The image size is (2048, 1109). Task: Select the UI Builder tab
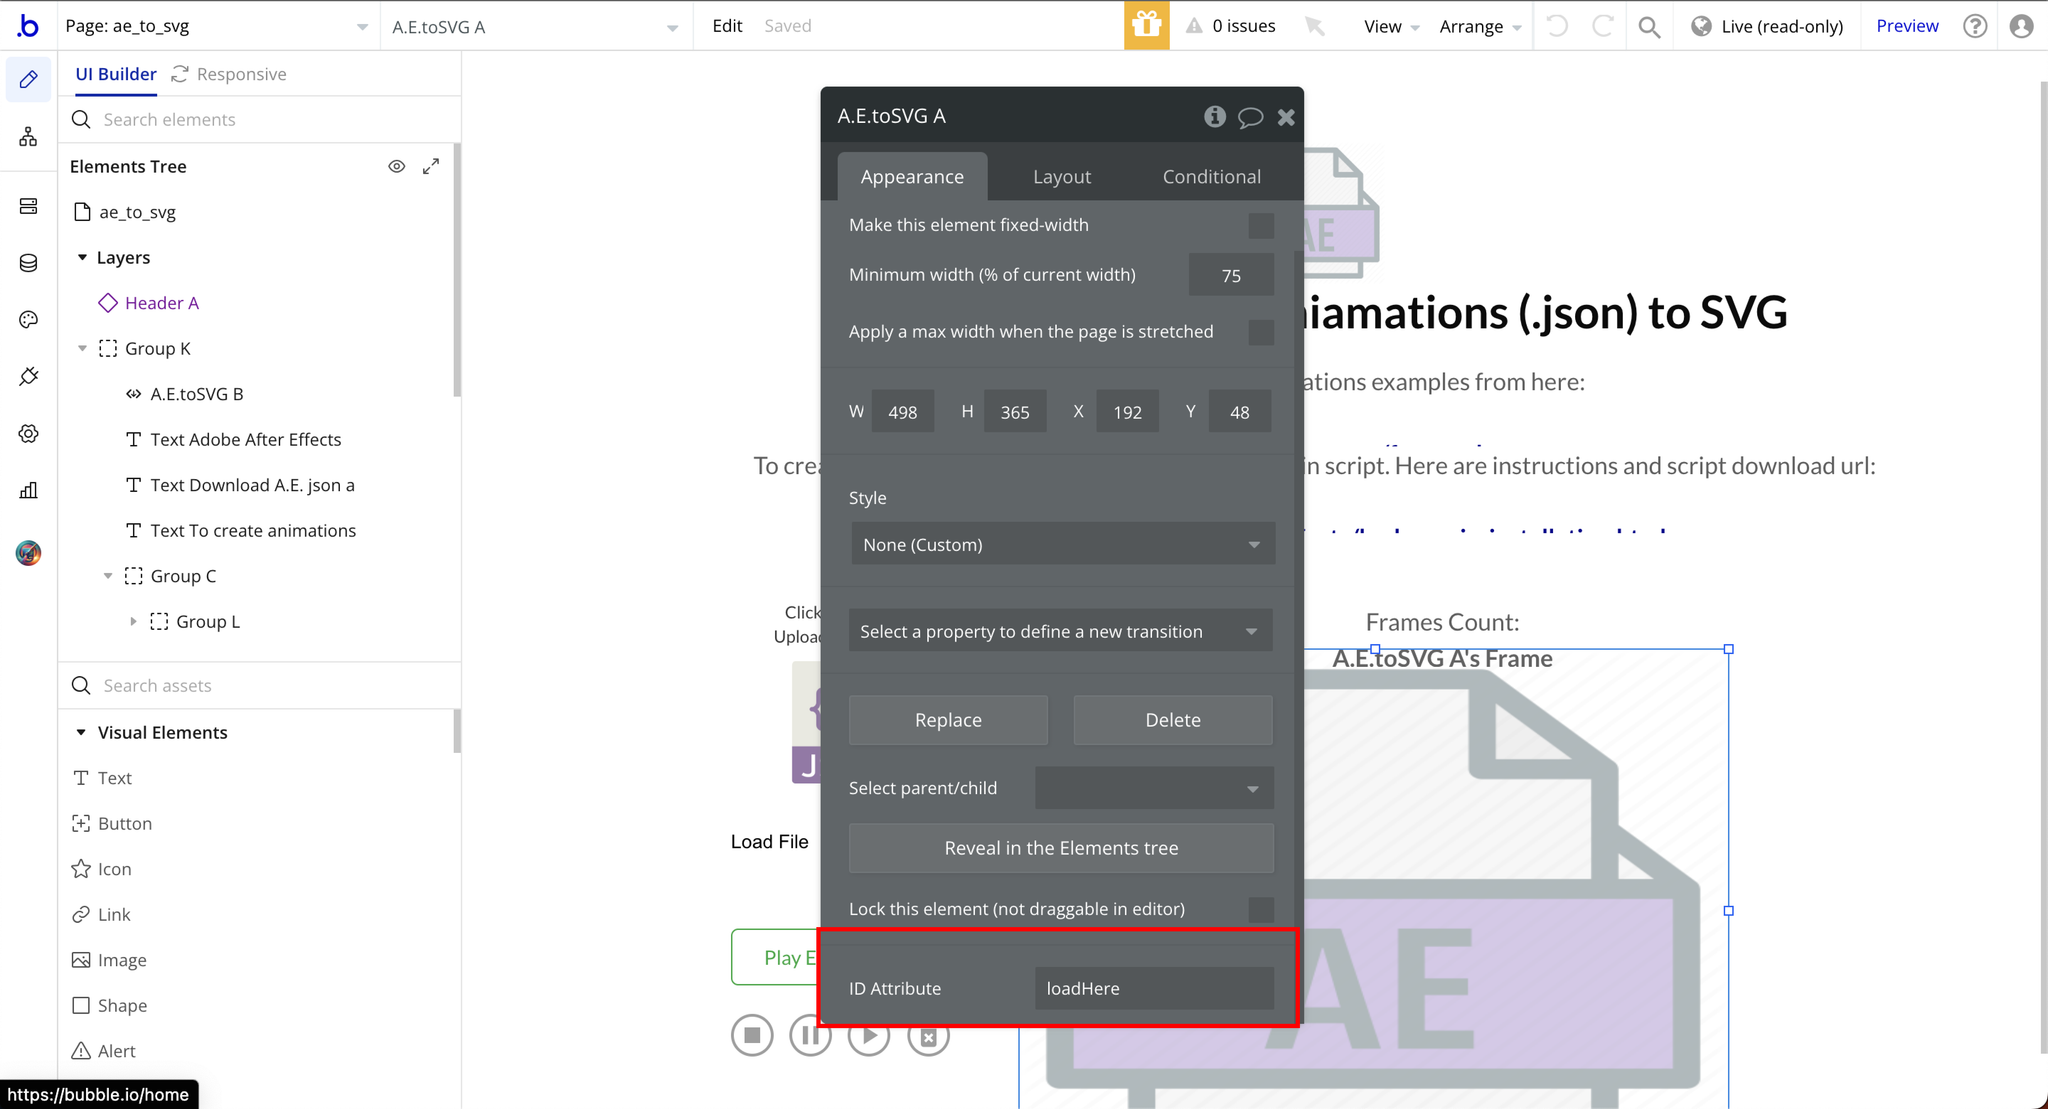point(116,74)
